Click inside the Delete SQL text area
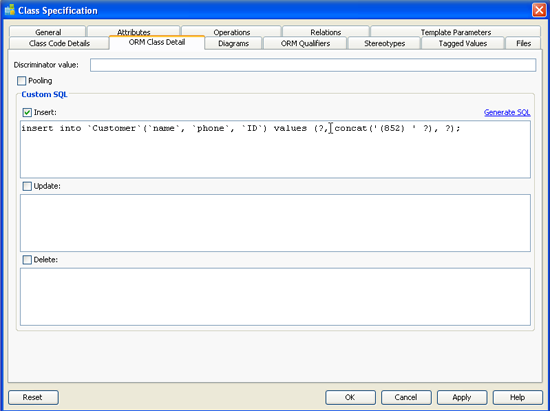The height and width of the screenshot is (411, 550). pos(275,297)
